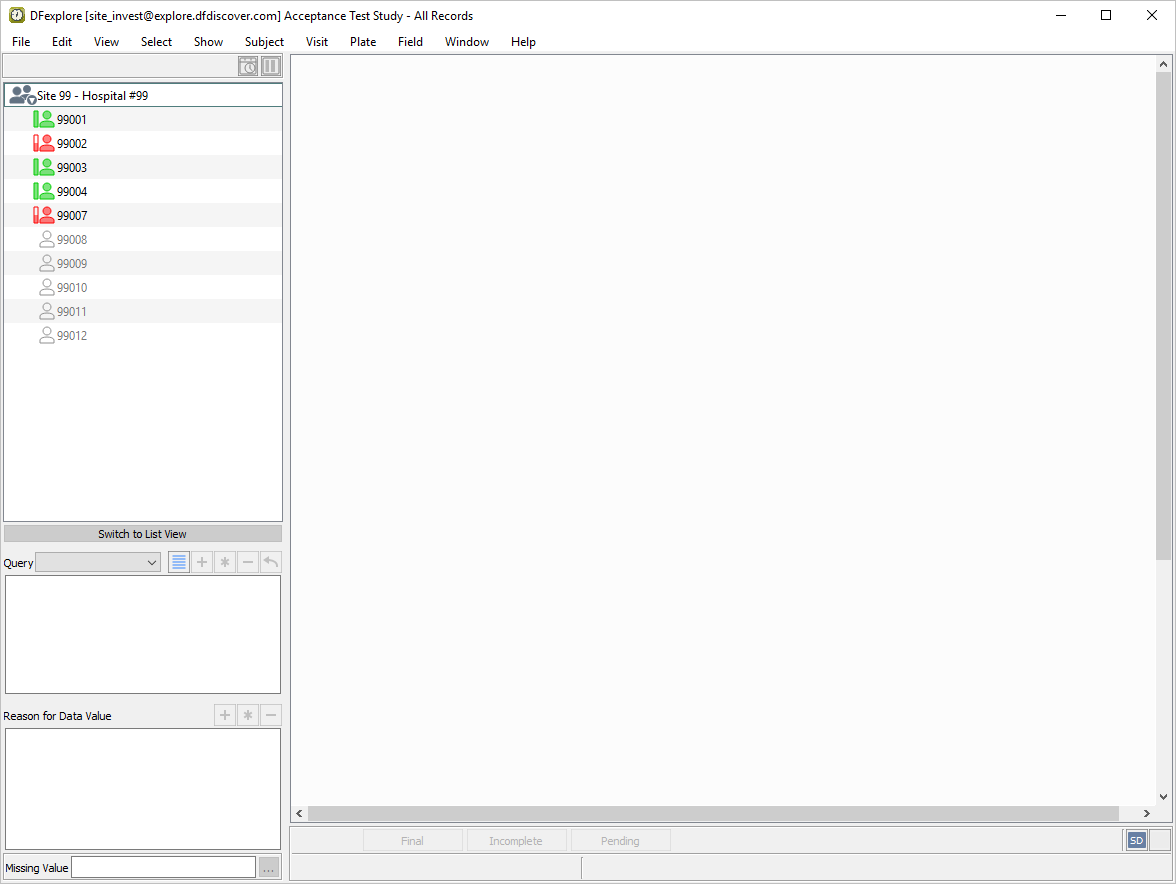1176x884 pixels.
Task: Select subject 99002 in the tree
Action: coord(71,144)
